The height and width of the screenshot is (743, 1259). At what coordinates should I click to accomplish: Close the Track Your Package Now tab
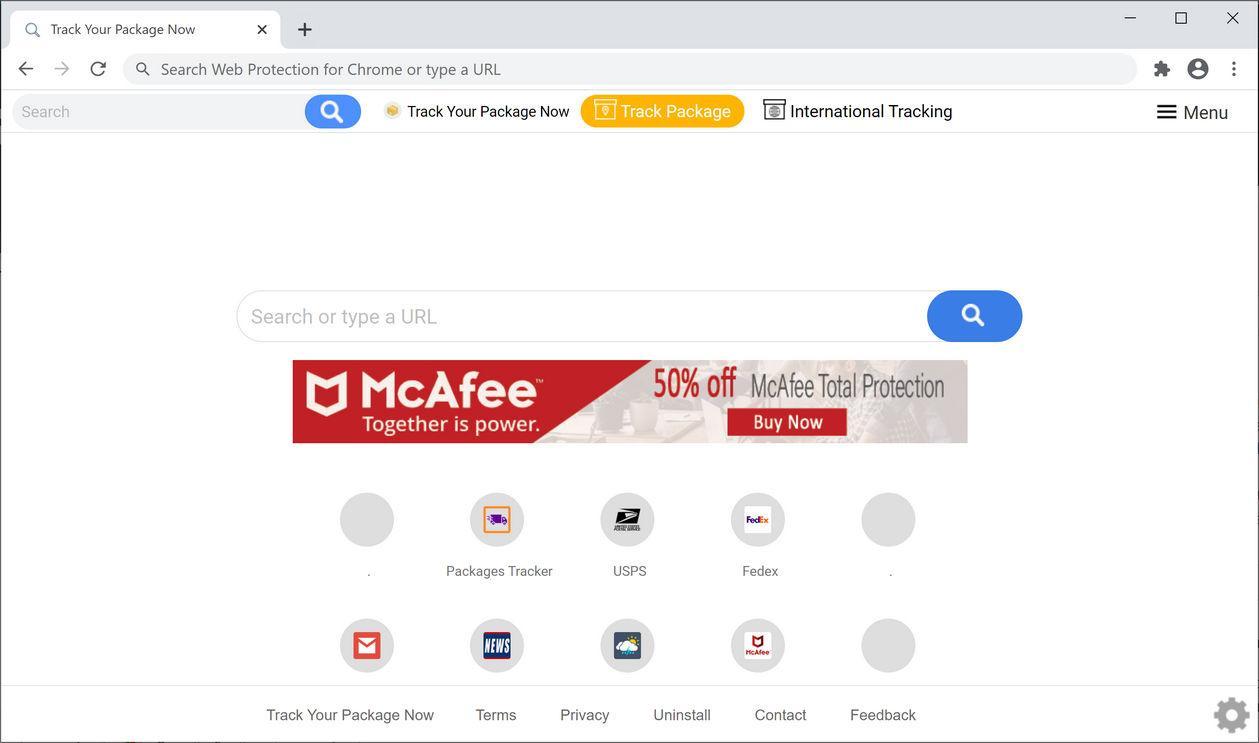(x=262, y=30)
